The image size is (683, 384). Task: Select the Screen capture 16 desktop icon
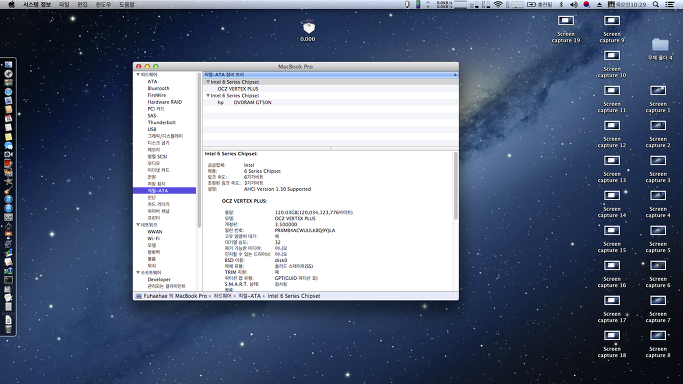tap(612, 266)
